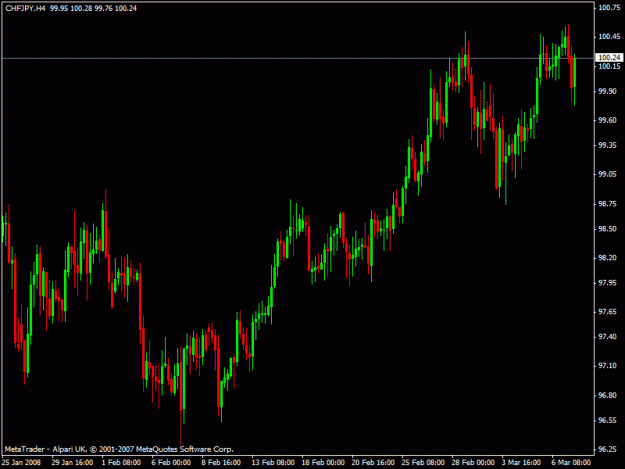625x469 pixels.
Task: Click the 100.45 price scale label
Action: 610,37
